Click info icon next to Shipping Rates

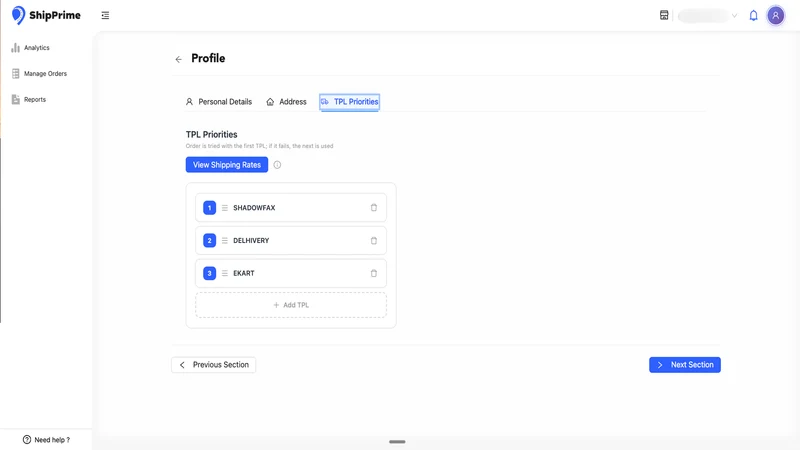pos(277,165)
